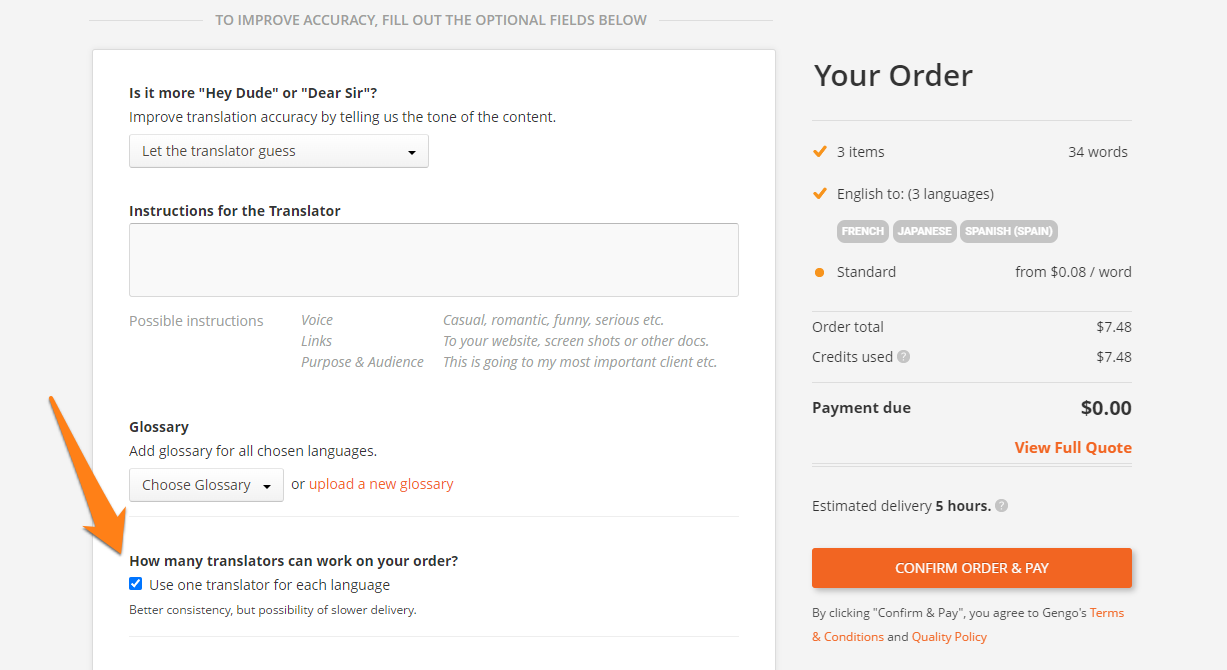Click the FRENCH language tag
1227x670 pixels.
point(863,231)
